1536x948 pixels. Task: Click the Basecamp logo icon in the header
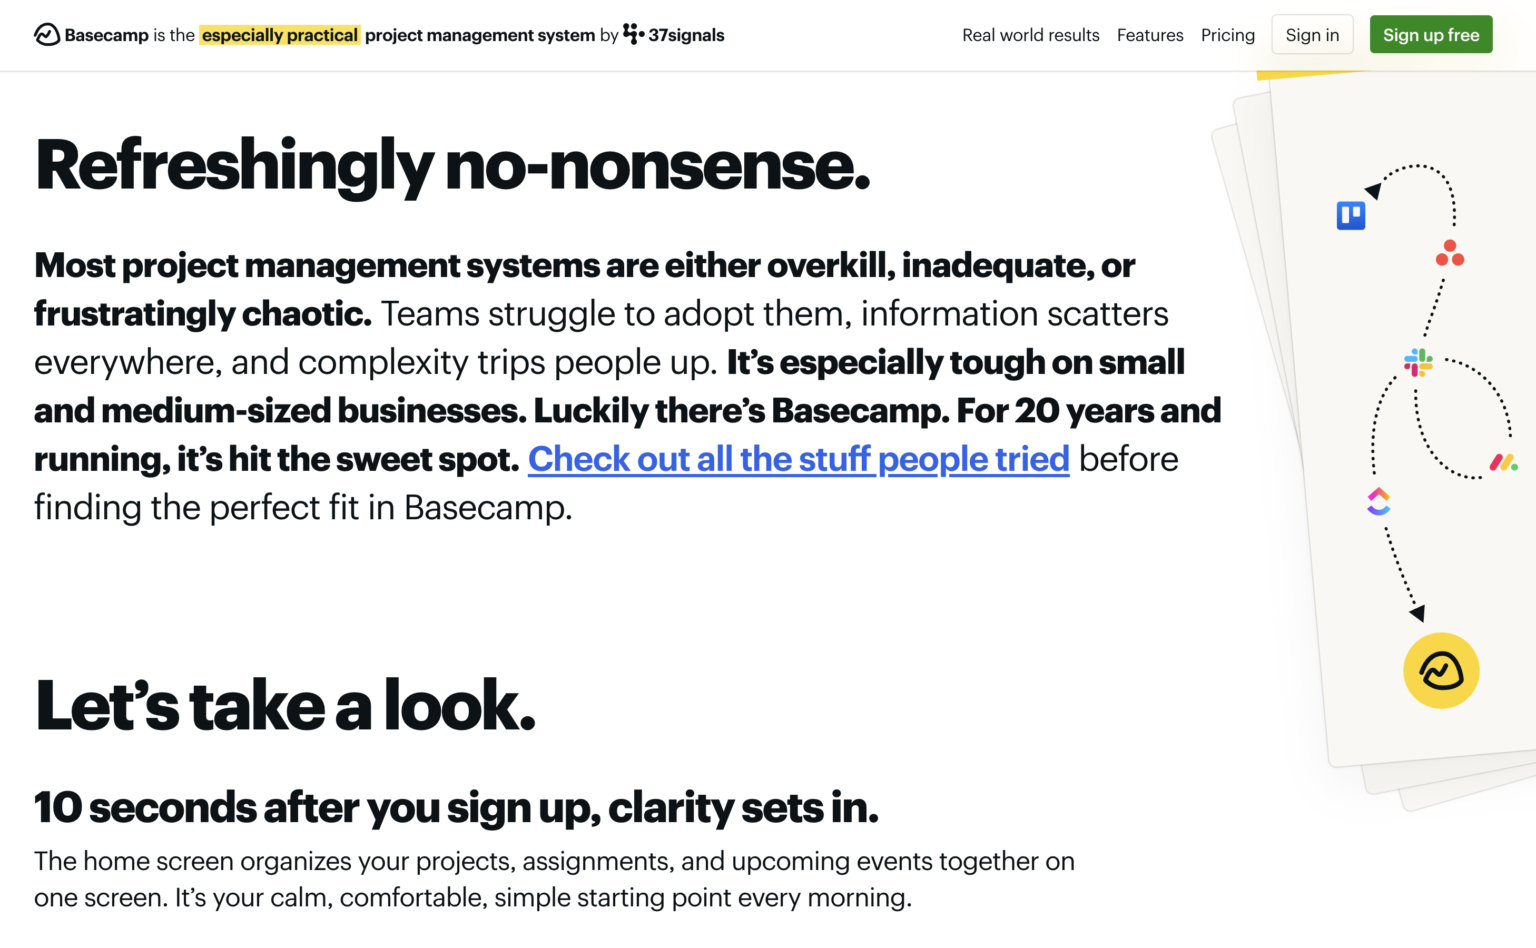(45, 34)
